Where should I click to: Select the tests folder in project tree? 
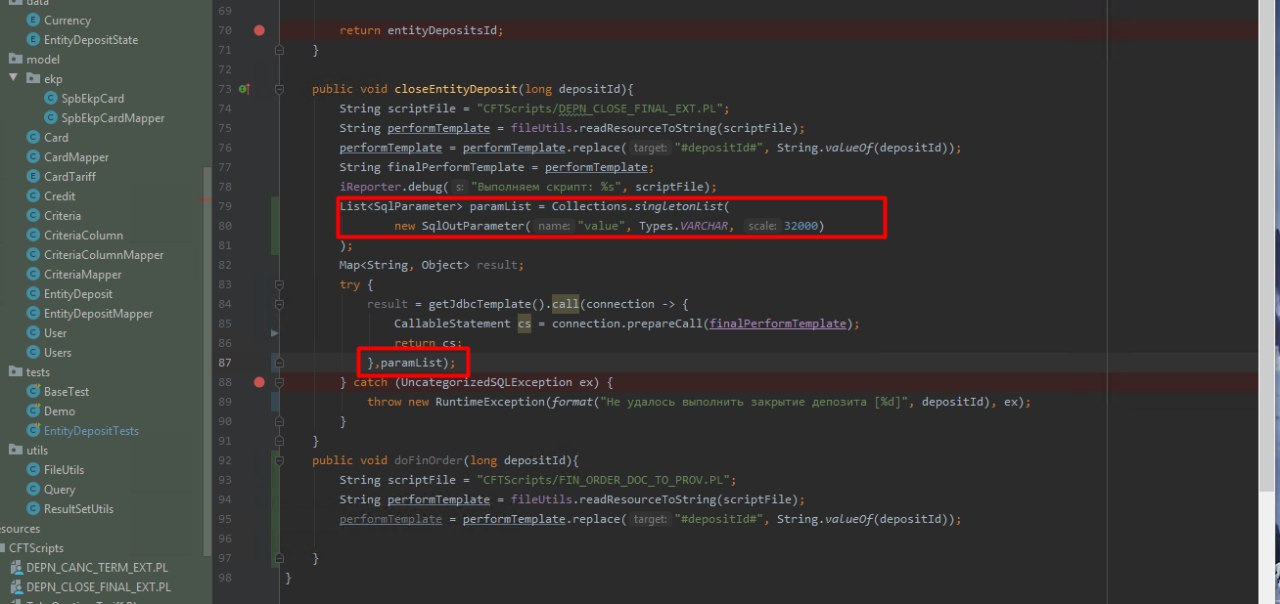coord(30,372)
